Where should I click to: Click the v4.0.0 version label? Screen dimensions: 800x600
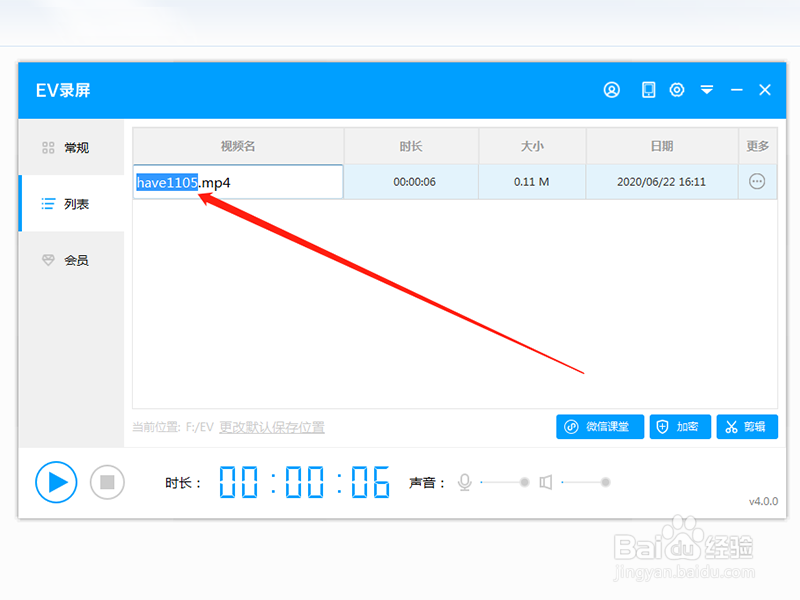763,502
